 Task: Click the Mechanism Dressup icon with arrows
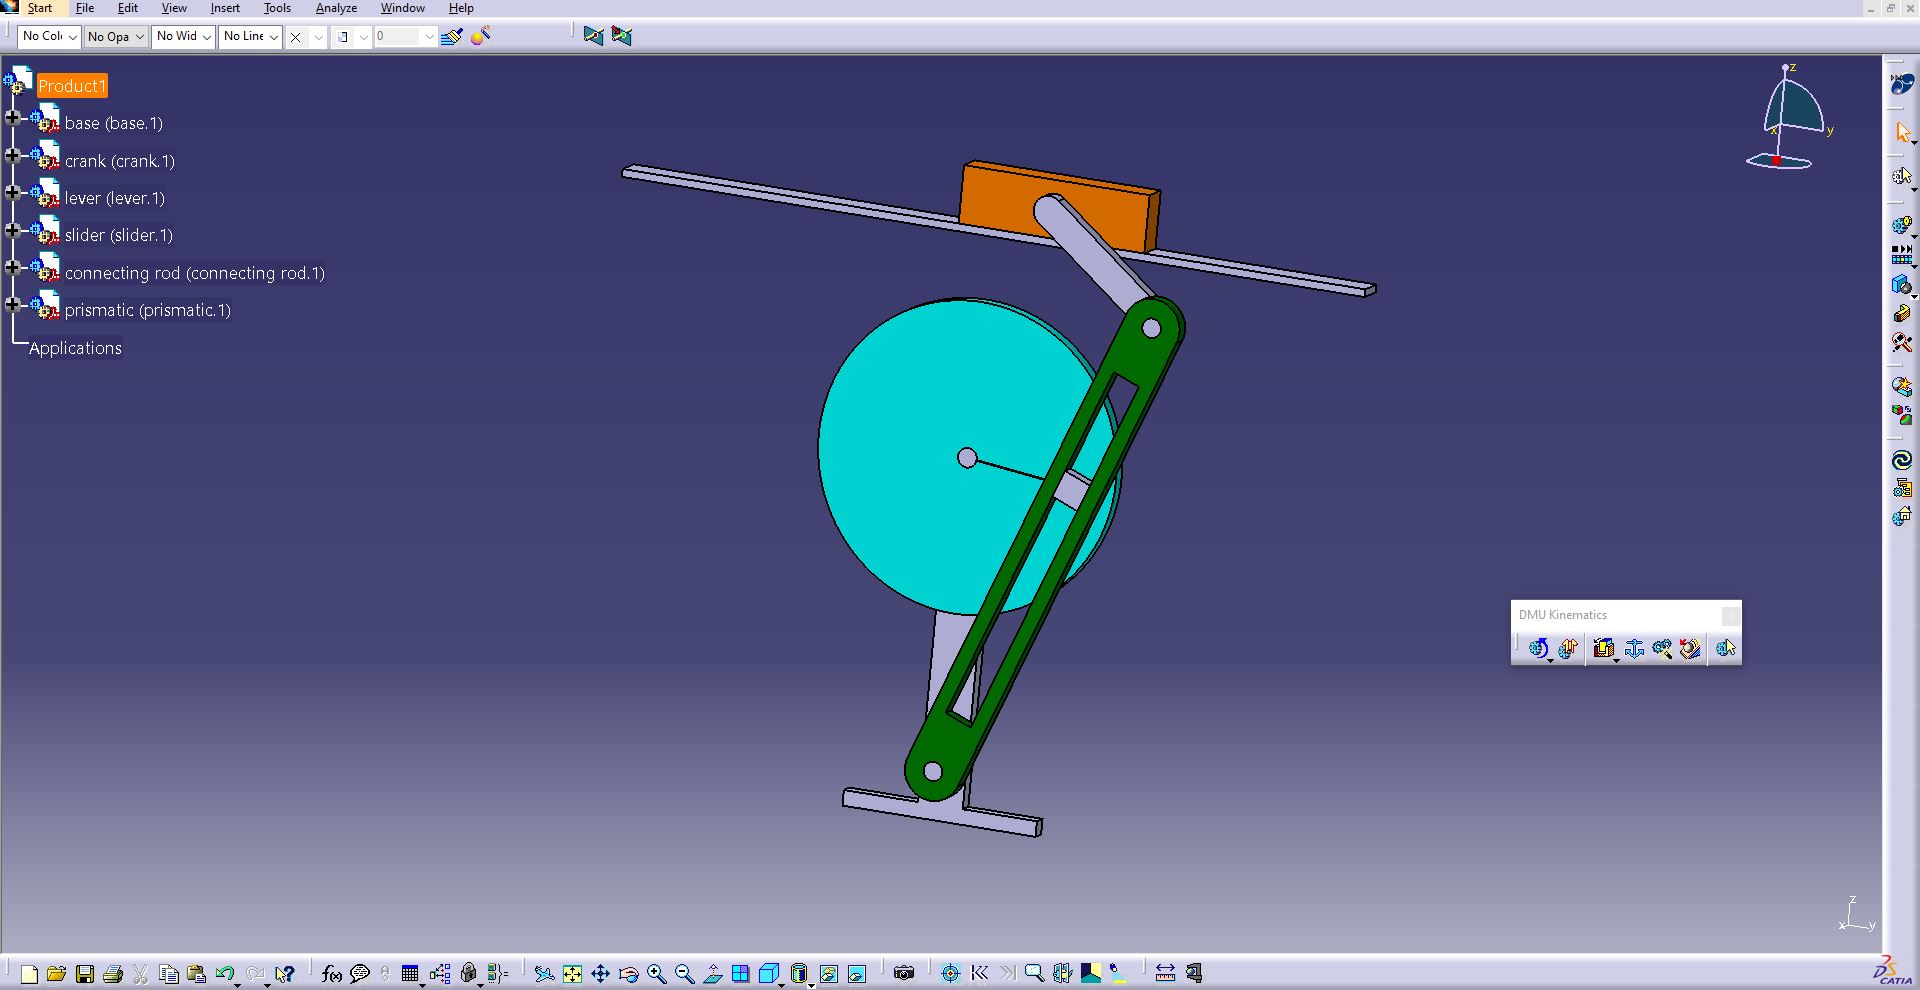pos(1568,649)
